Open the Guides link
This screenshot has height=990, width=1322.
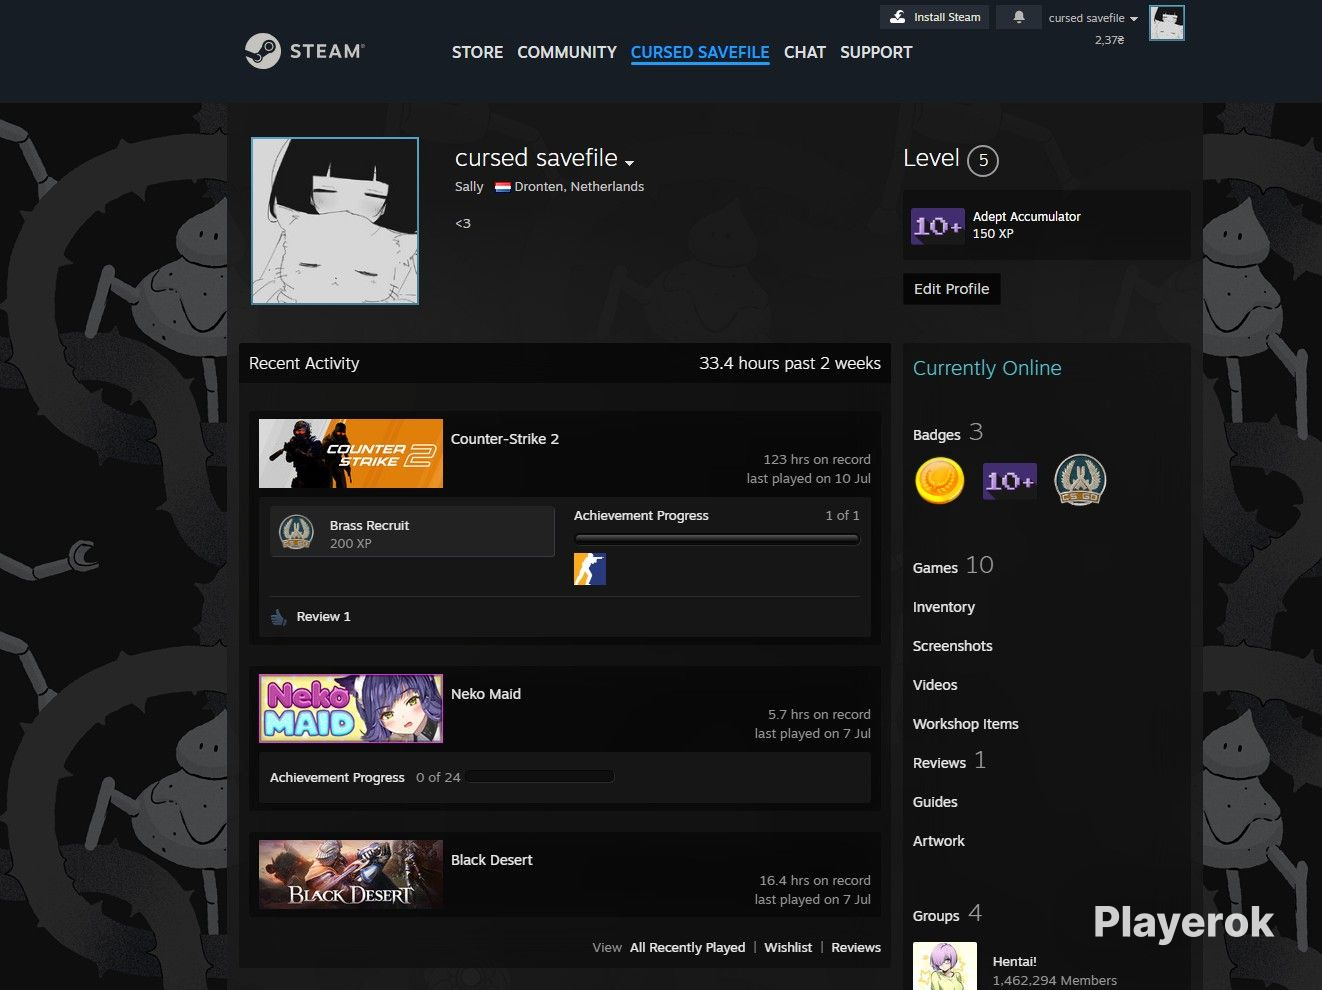935,802
